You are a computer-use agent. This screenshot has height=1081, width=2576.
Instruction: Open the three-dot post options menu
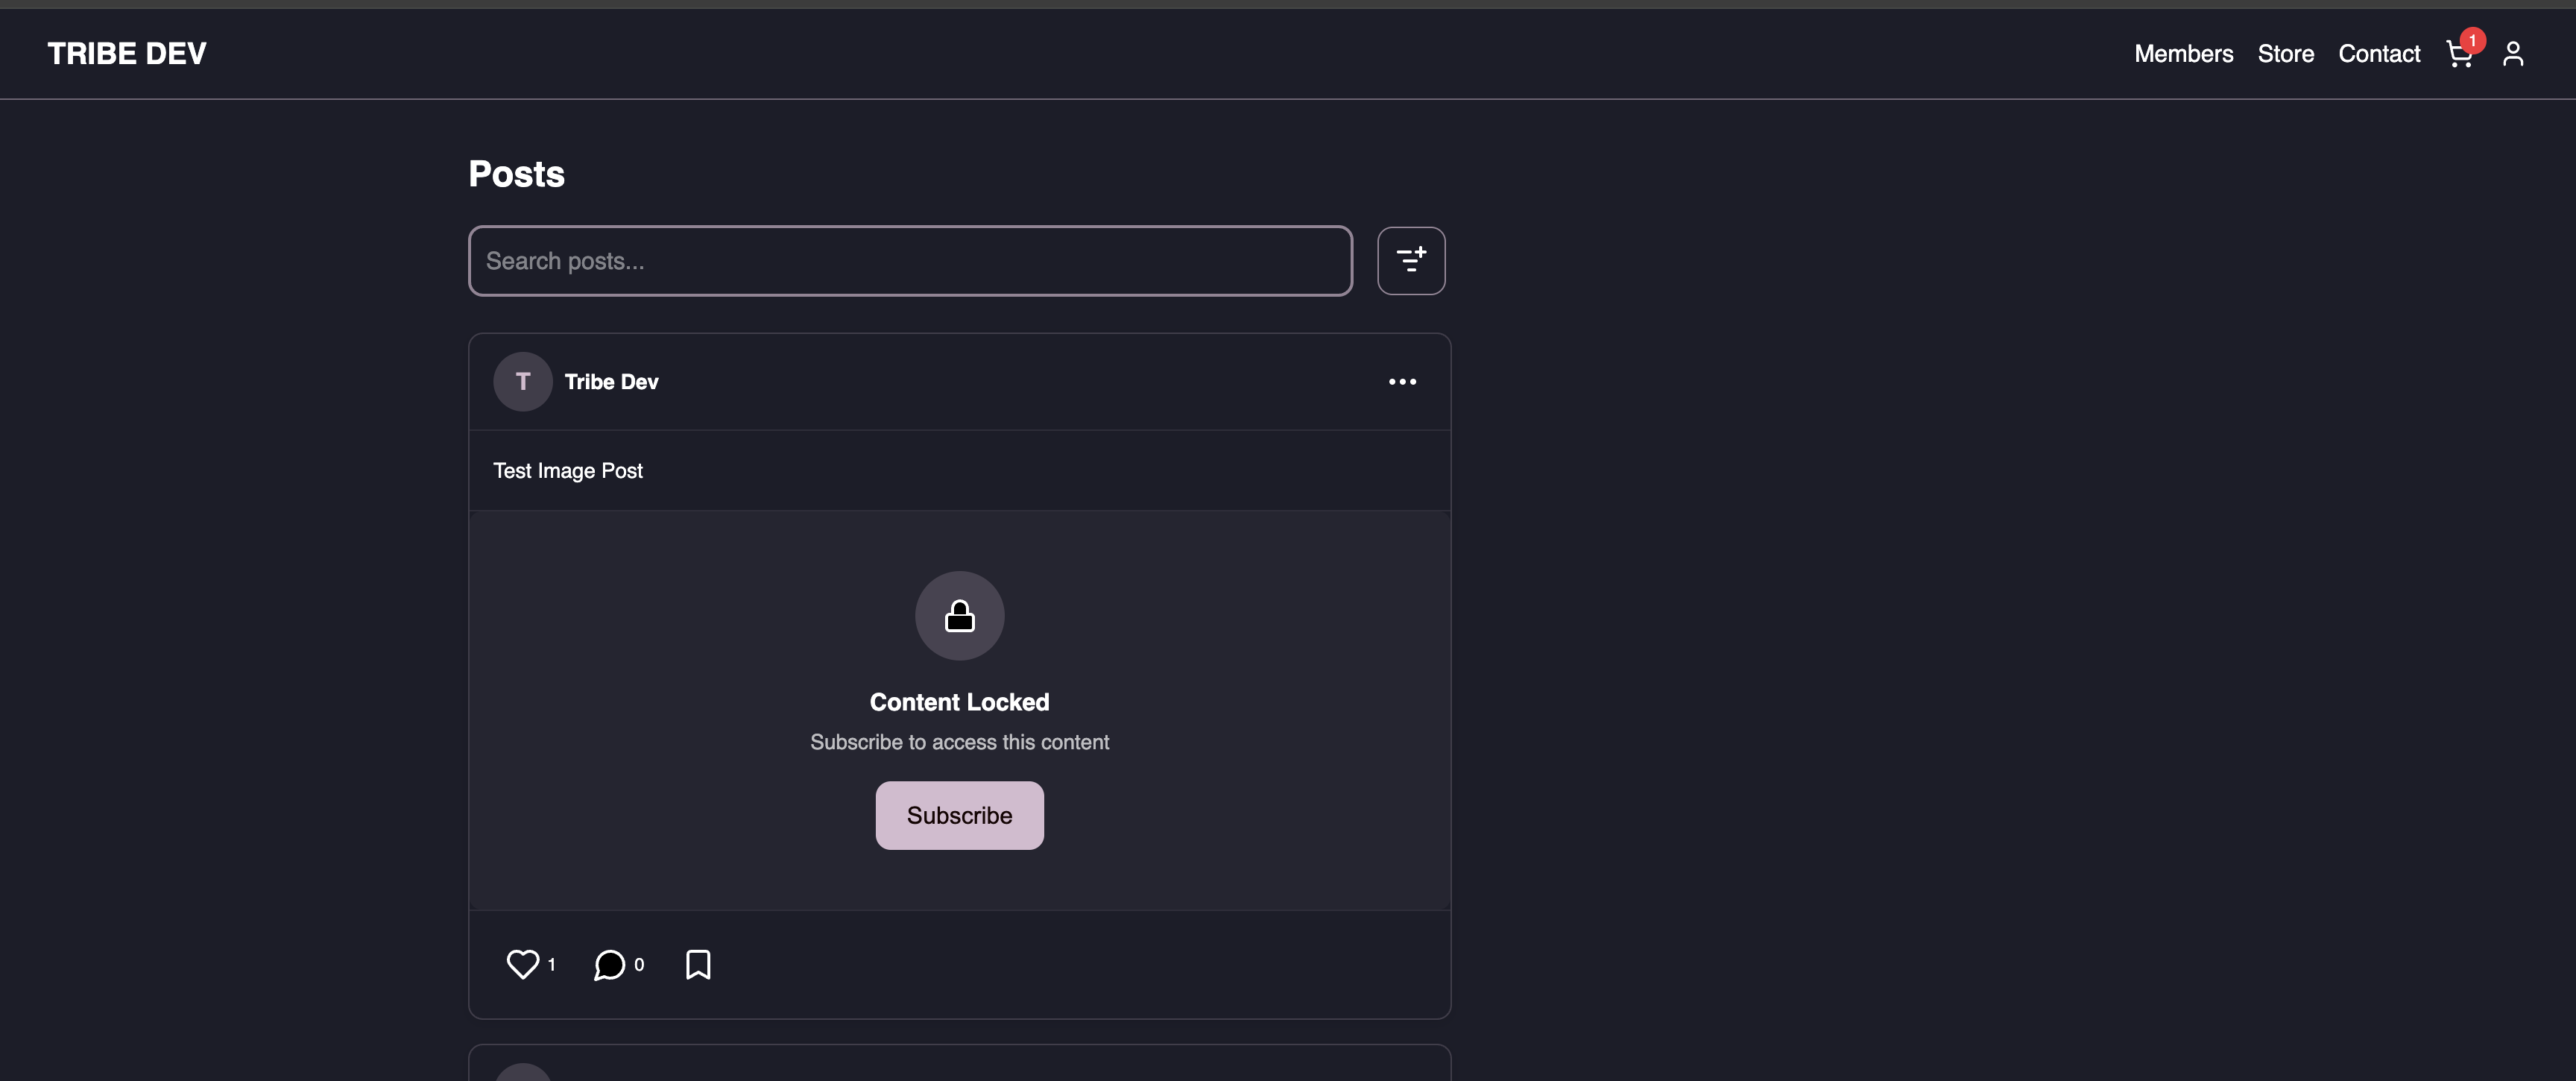tap(1402, 382)
